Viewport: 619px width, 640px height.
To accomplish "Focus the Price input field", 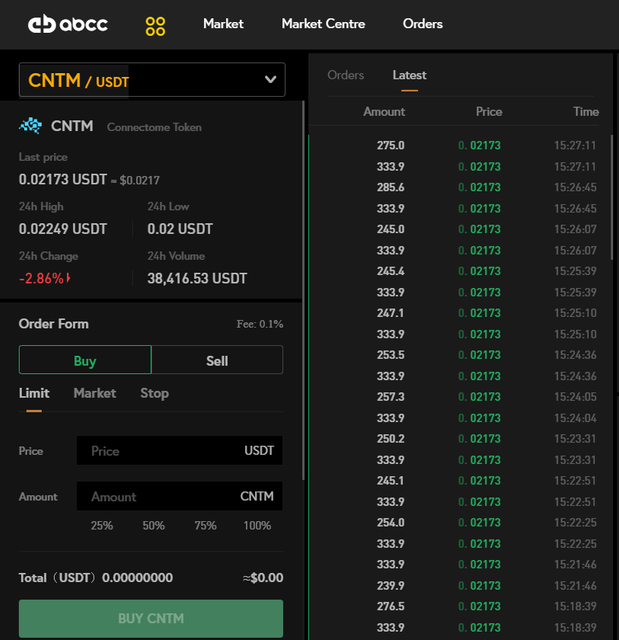I will [x=180, y=451].
